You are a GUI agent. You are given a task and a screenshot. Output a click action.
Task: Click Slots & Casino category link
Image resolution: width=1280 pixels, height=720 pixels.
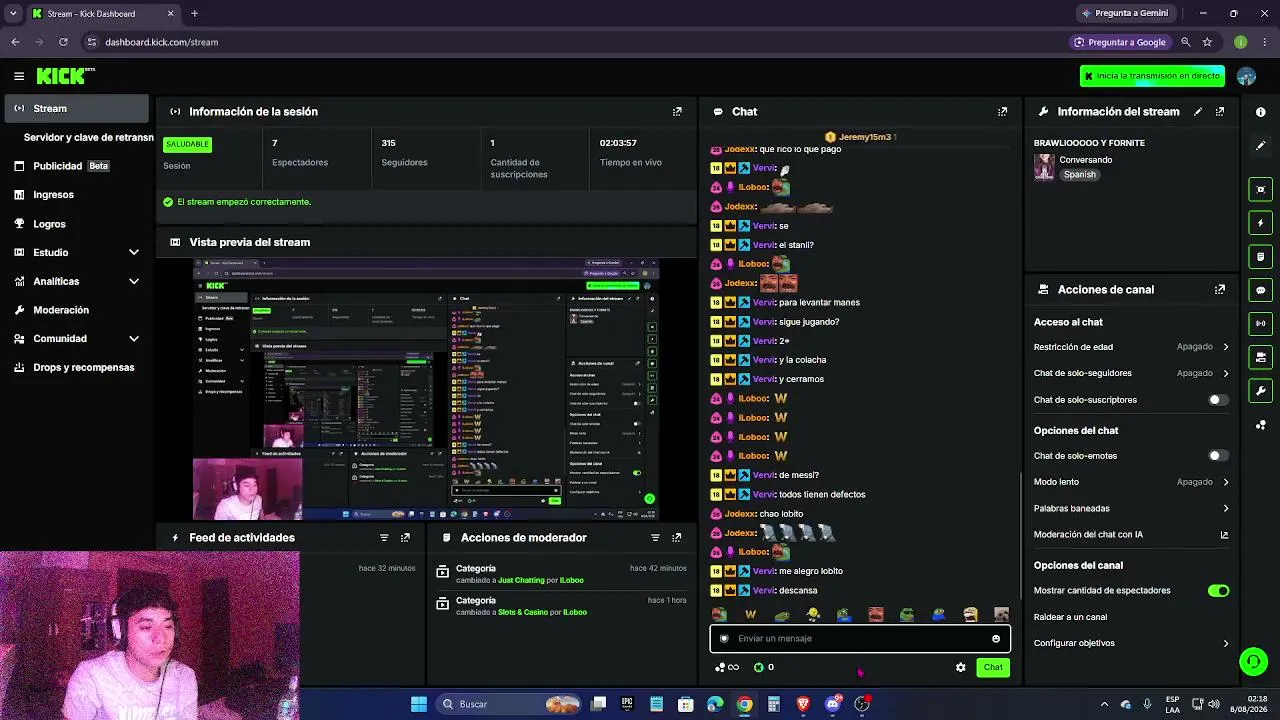528,612
